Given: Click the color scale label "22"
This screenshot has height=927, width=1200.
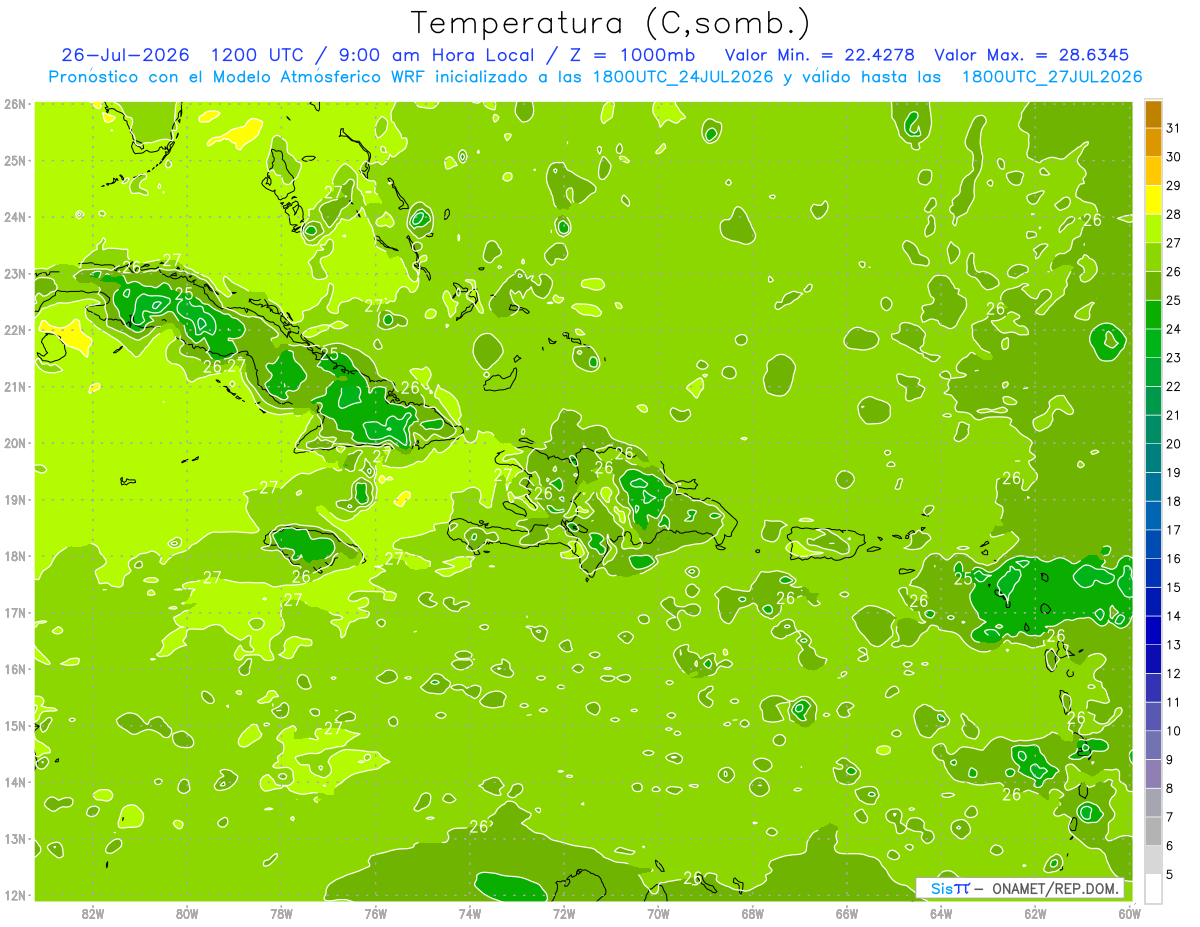Looking at the screenshot, I should 1174,387.
